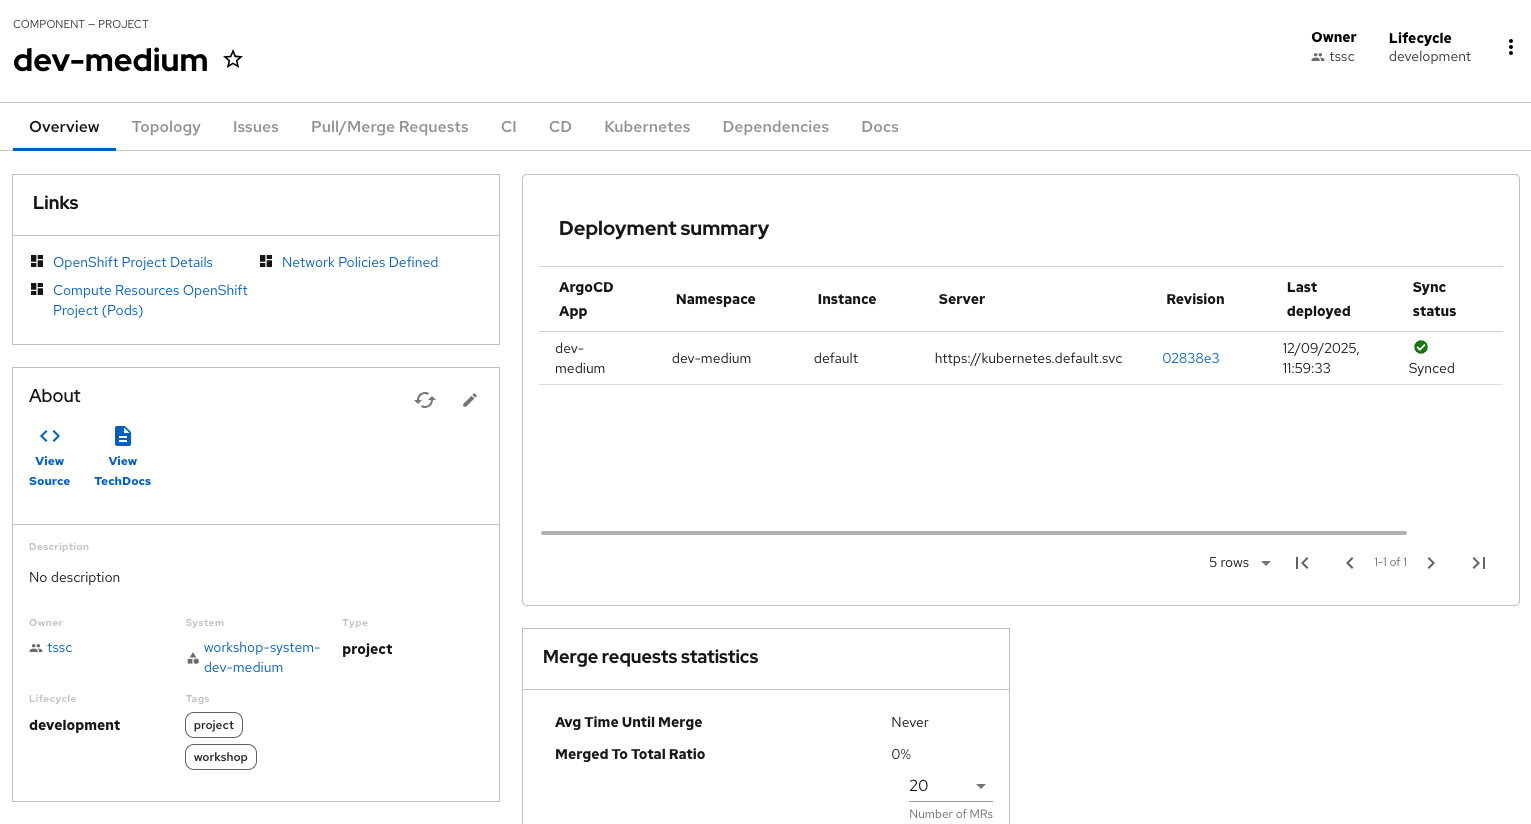This screenshot has width=1531, height=824.
Task: Click the 1-1 of 1 pagination text
Action: (1390, 562)
